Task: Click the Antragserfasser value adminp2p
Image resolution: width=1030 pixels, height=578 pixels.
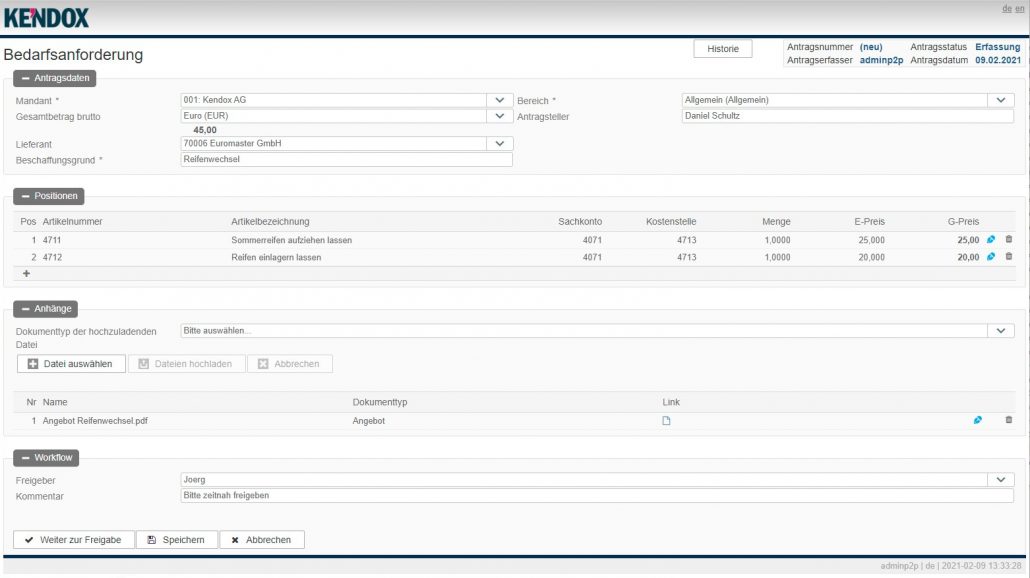Action: pyautogui.click(x=882, y=60)
